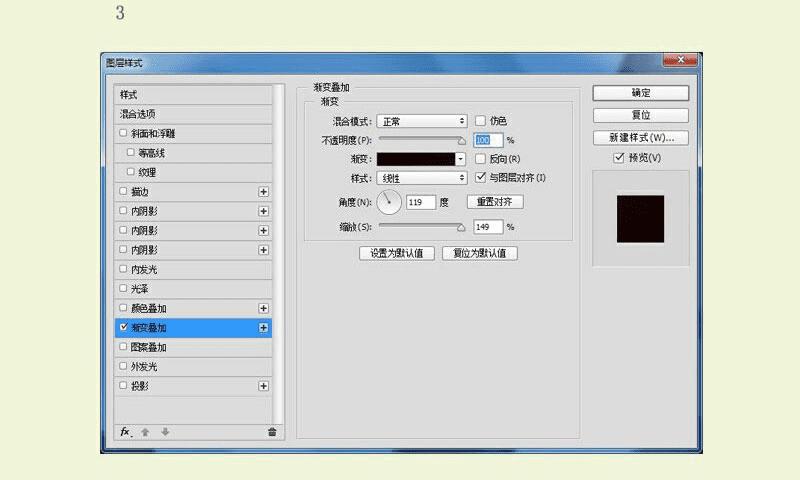Click plus icon beside 投影

tap(263, 386)
